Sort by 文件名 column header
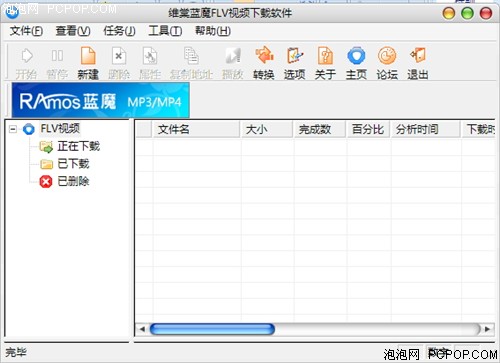 point(196,129)
